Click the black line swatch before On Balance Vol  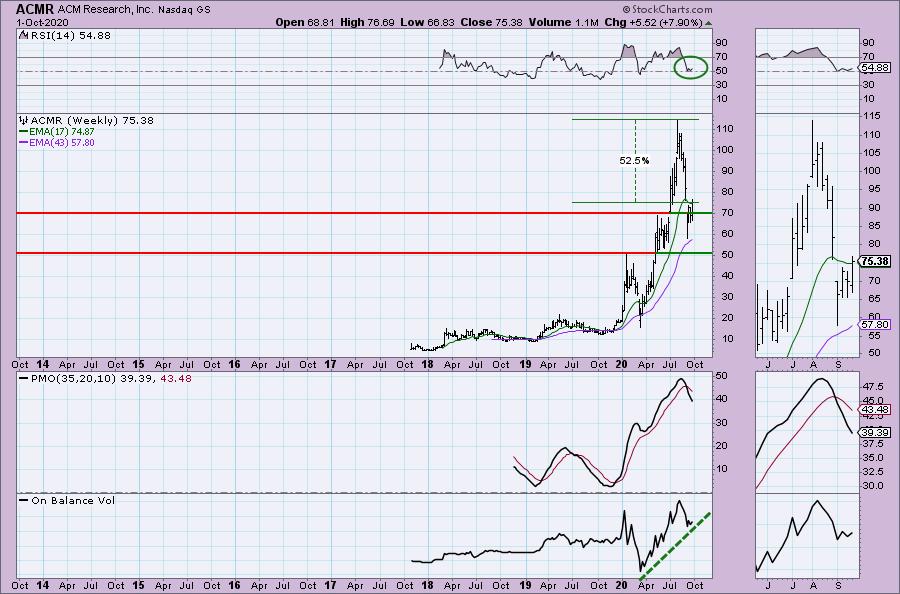pos(24,500)
